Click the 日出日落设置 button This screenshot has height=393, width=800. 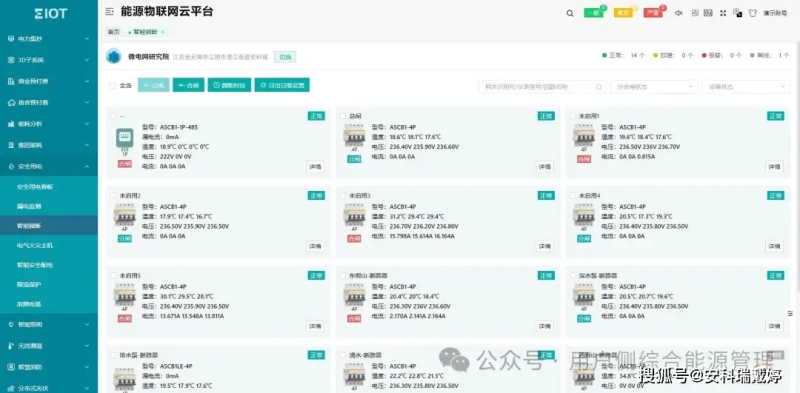click(x=282, y=85)
